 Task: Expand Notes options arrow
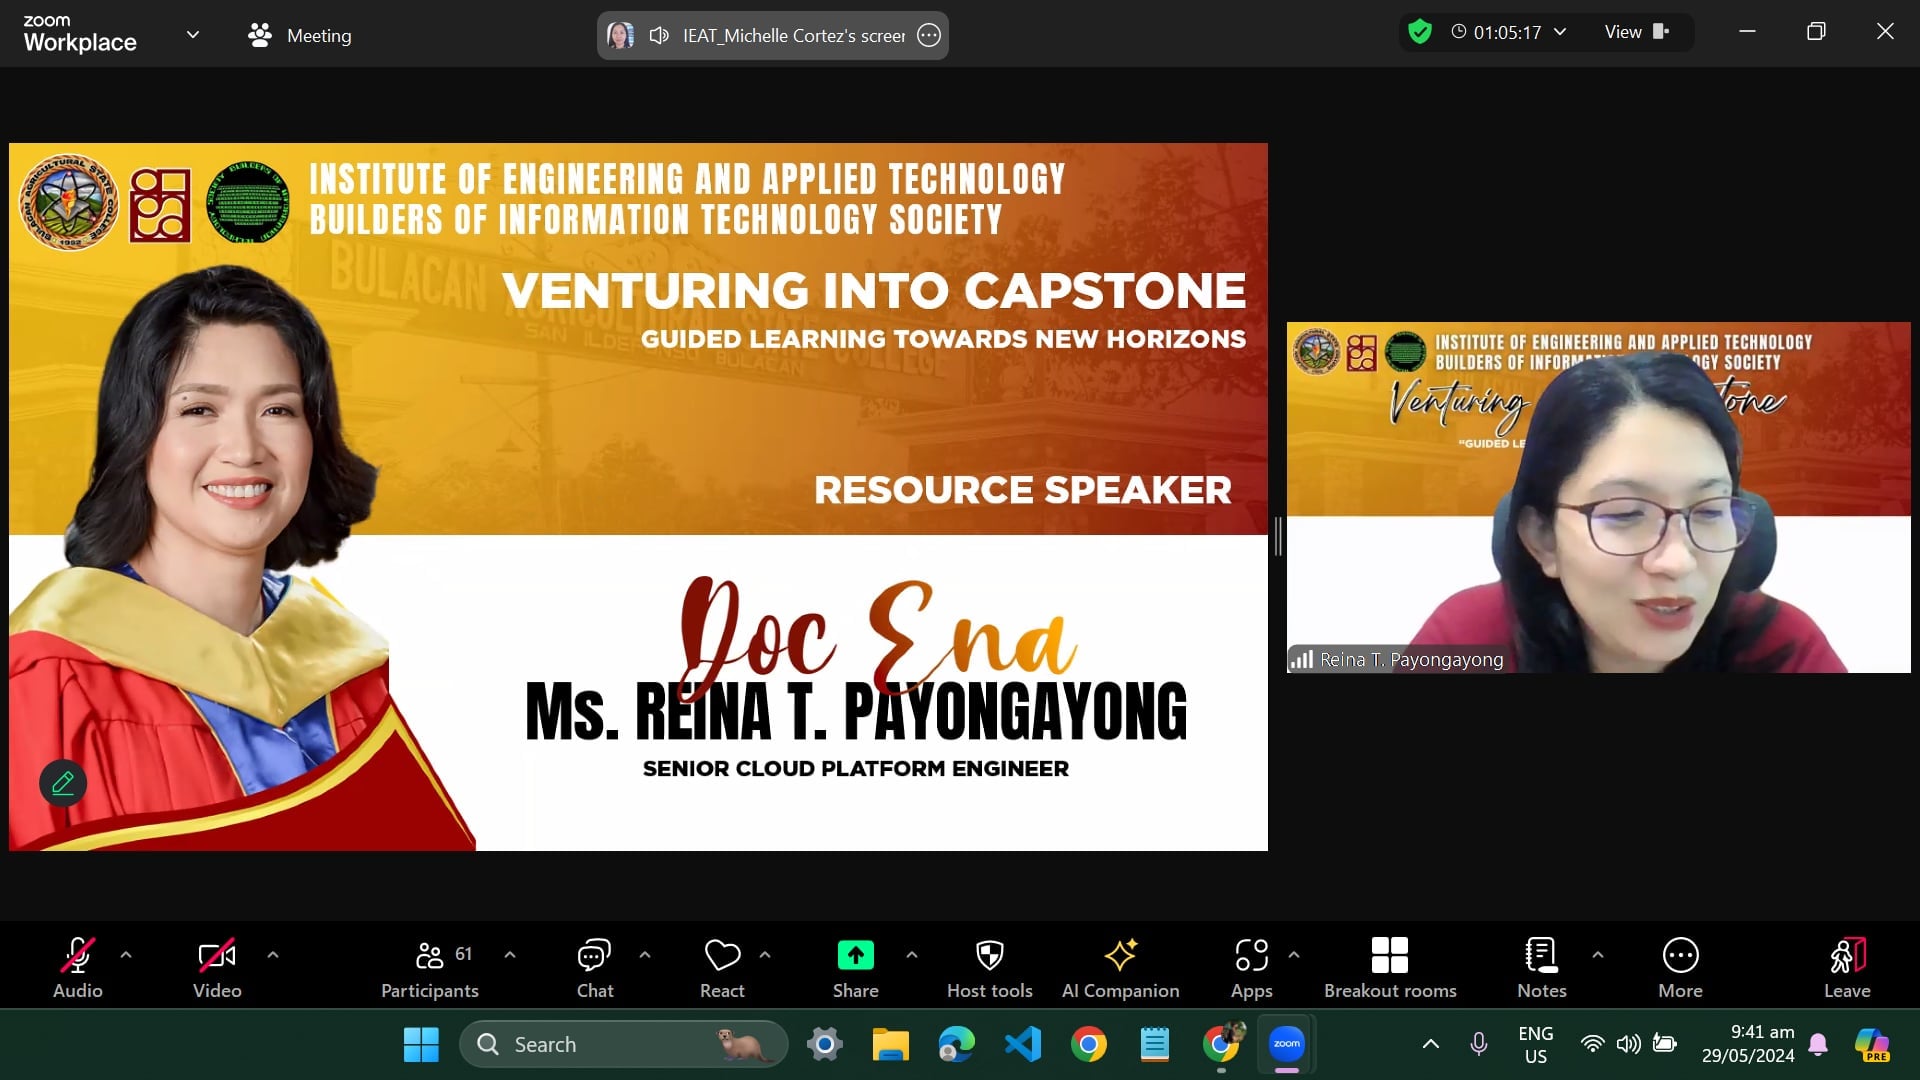[x=1598, y=955]
